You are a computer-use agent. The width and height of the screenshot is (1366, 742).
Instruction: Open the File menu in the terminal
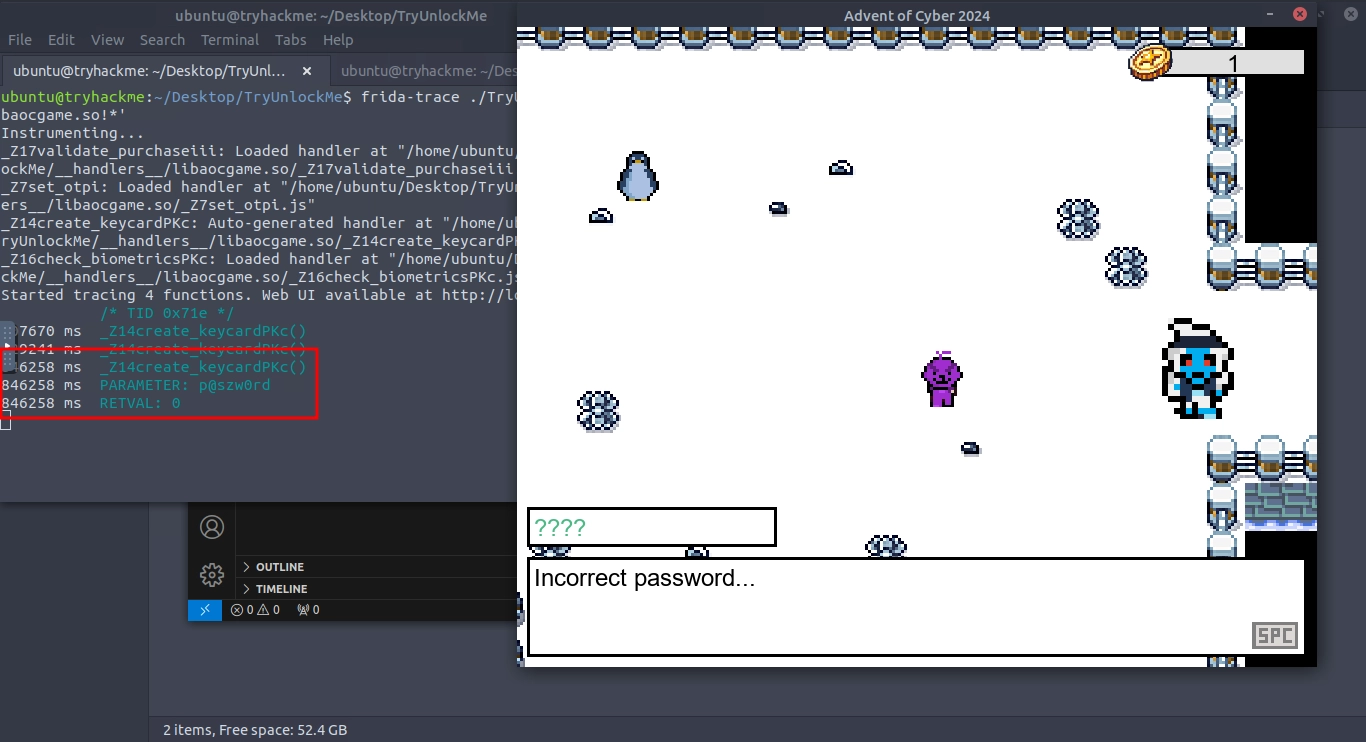click(20, 40)
